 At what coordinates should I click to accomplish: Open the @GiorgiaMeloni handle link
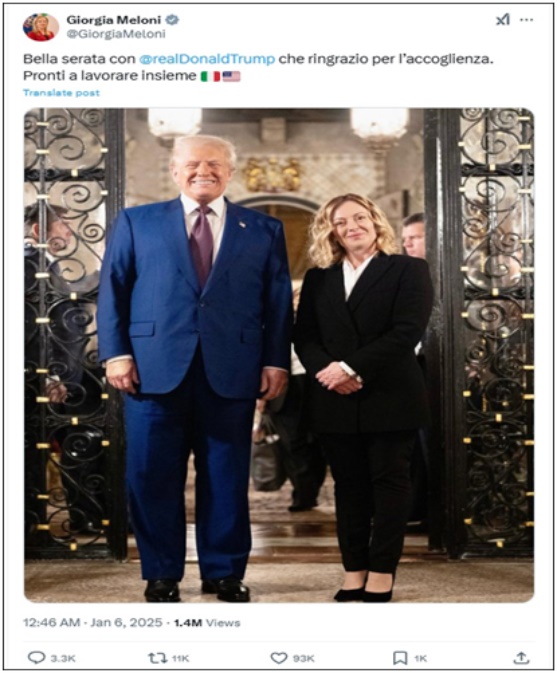point(116,34)
